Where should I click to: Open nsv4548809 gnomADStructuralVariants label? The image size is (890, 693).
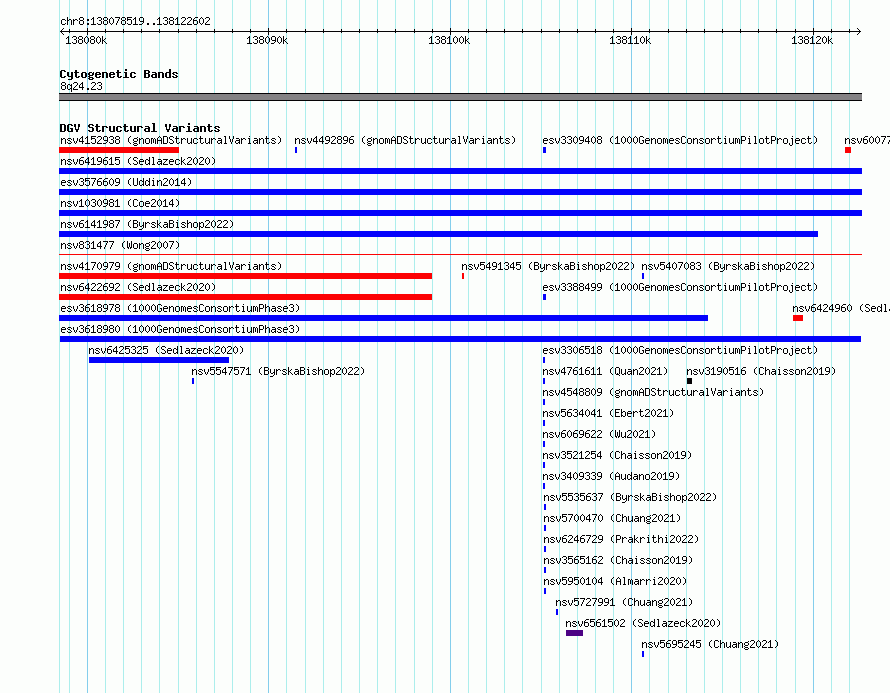coord(653,392)
